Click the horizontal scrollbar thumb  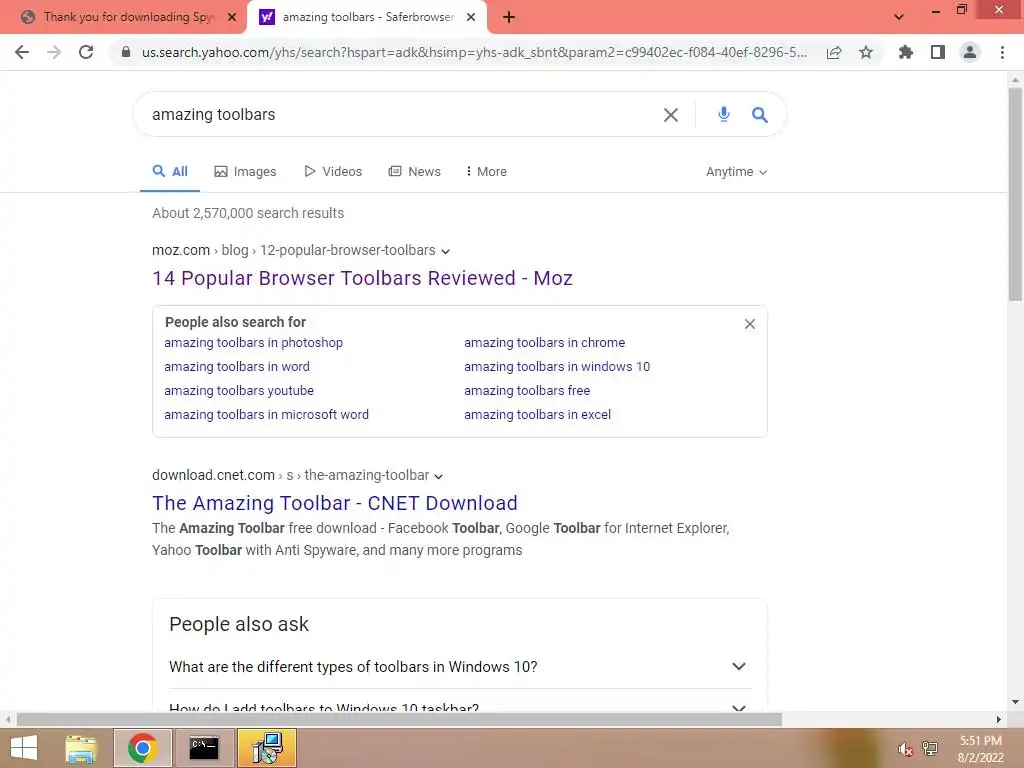(x=399, y=720)
